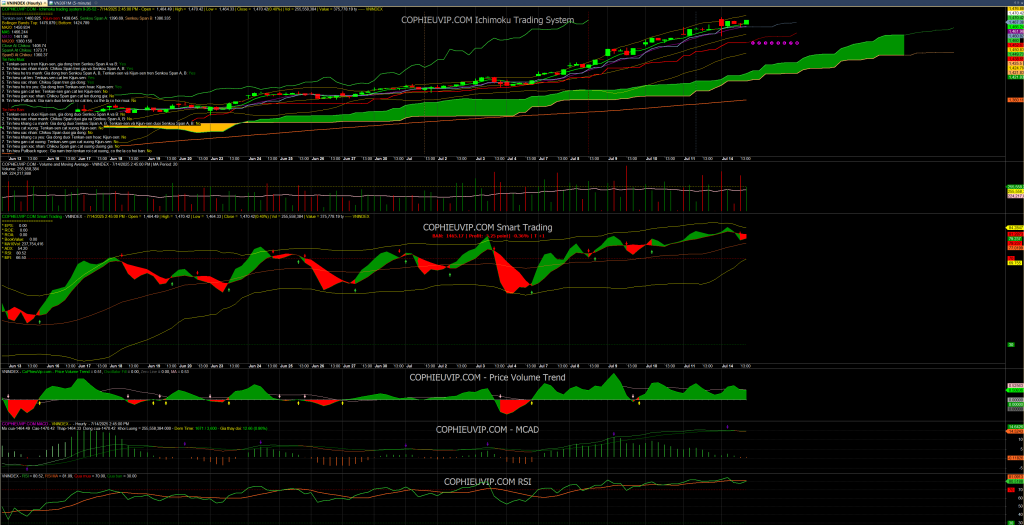The height and width of the screenshot is (525, 1024).
Task: Click the 'Jun 13' date label on Ichimoku time axis
Action: coord(17,158)
